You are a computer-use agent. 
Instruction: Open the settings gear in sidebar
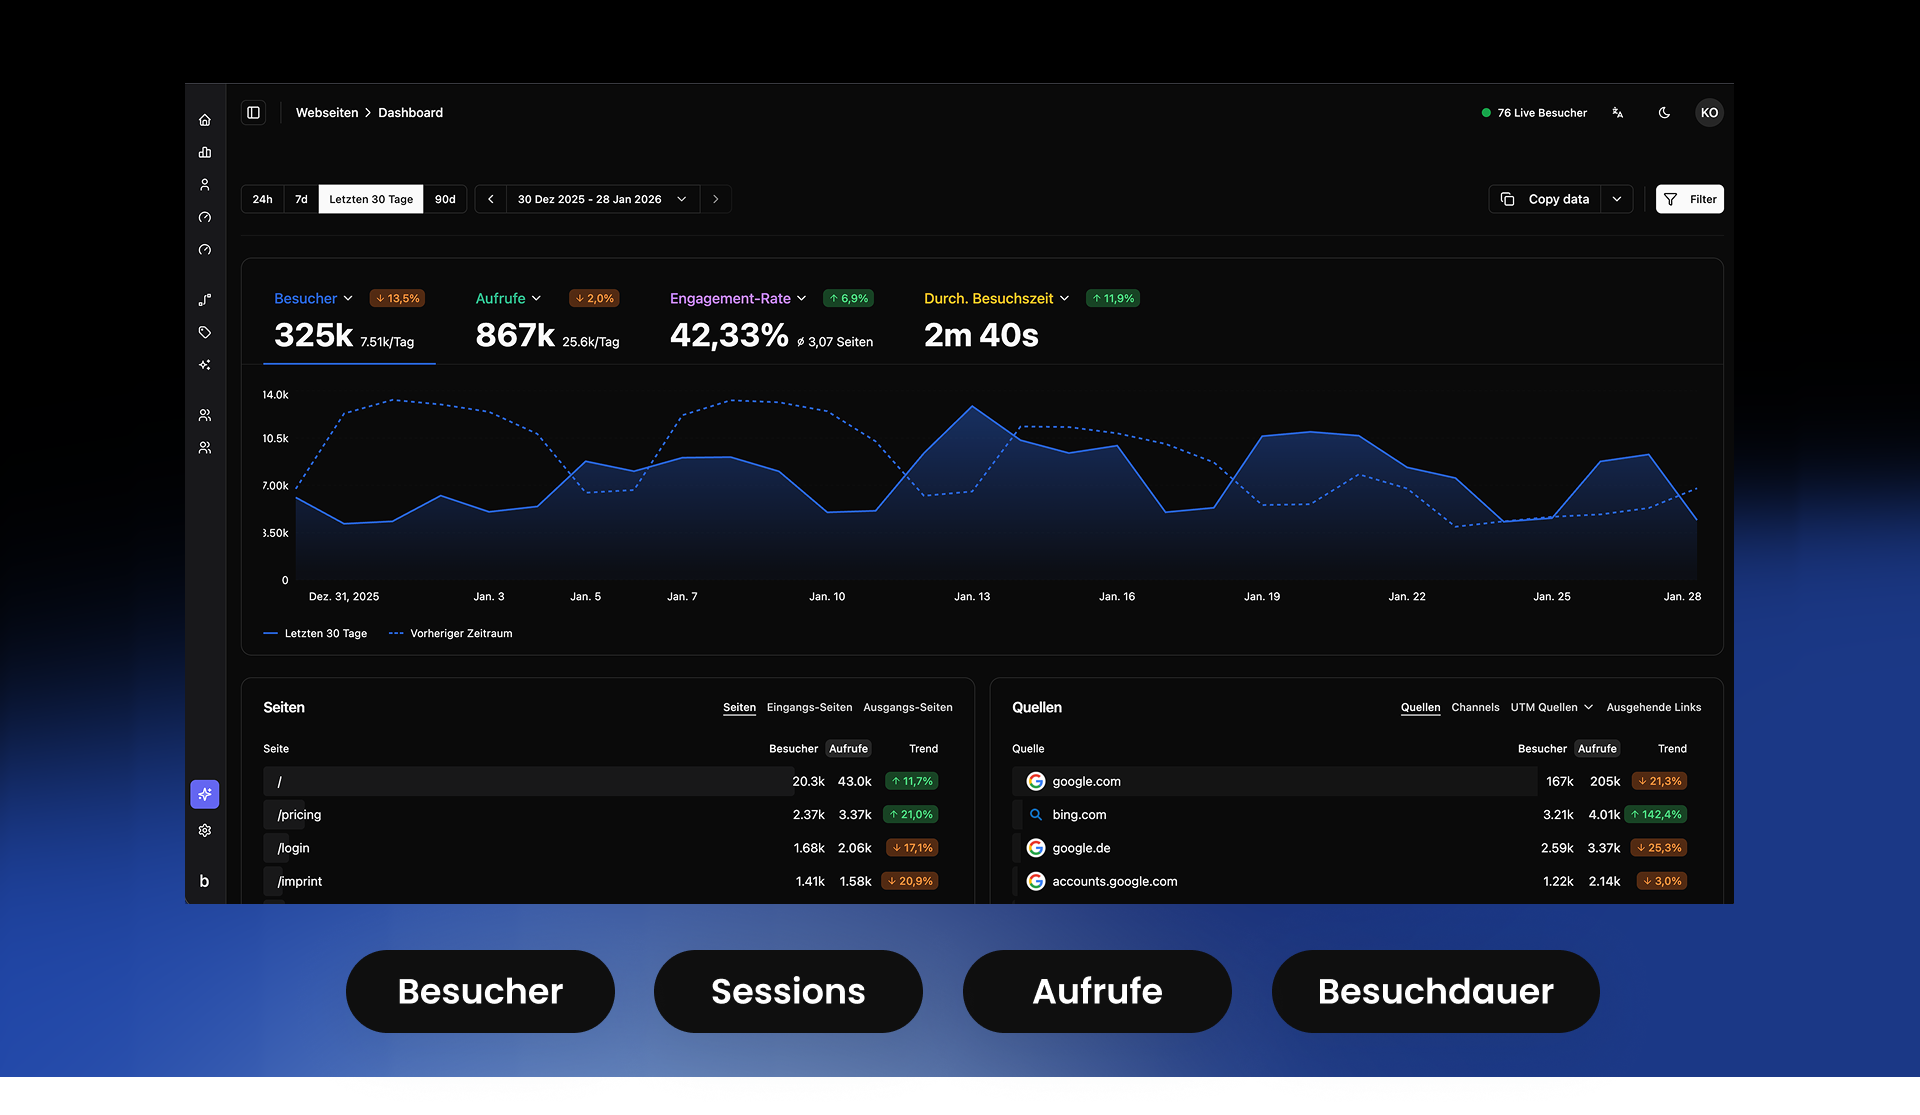(205, 830)
